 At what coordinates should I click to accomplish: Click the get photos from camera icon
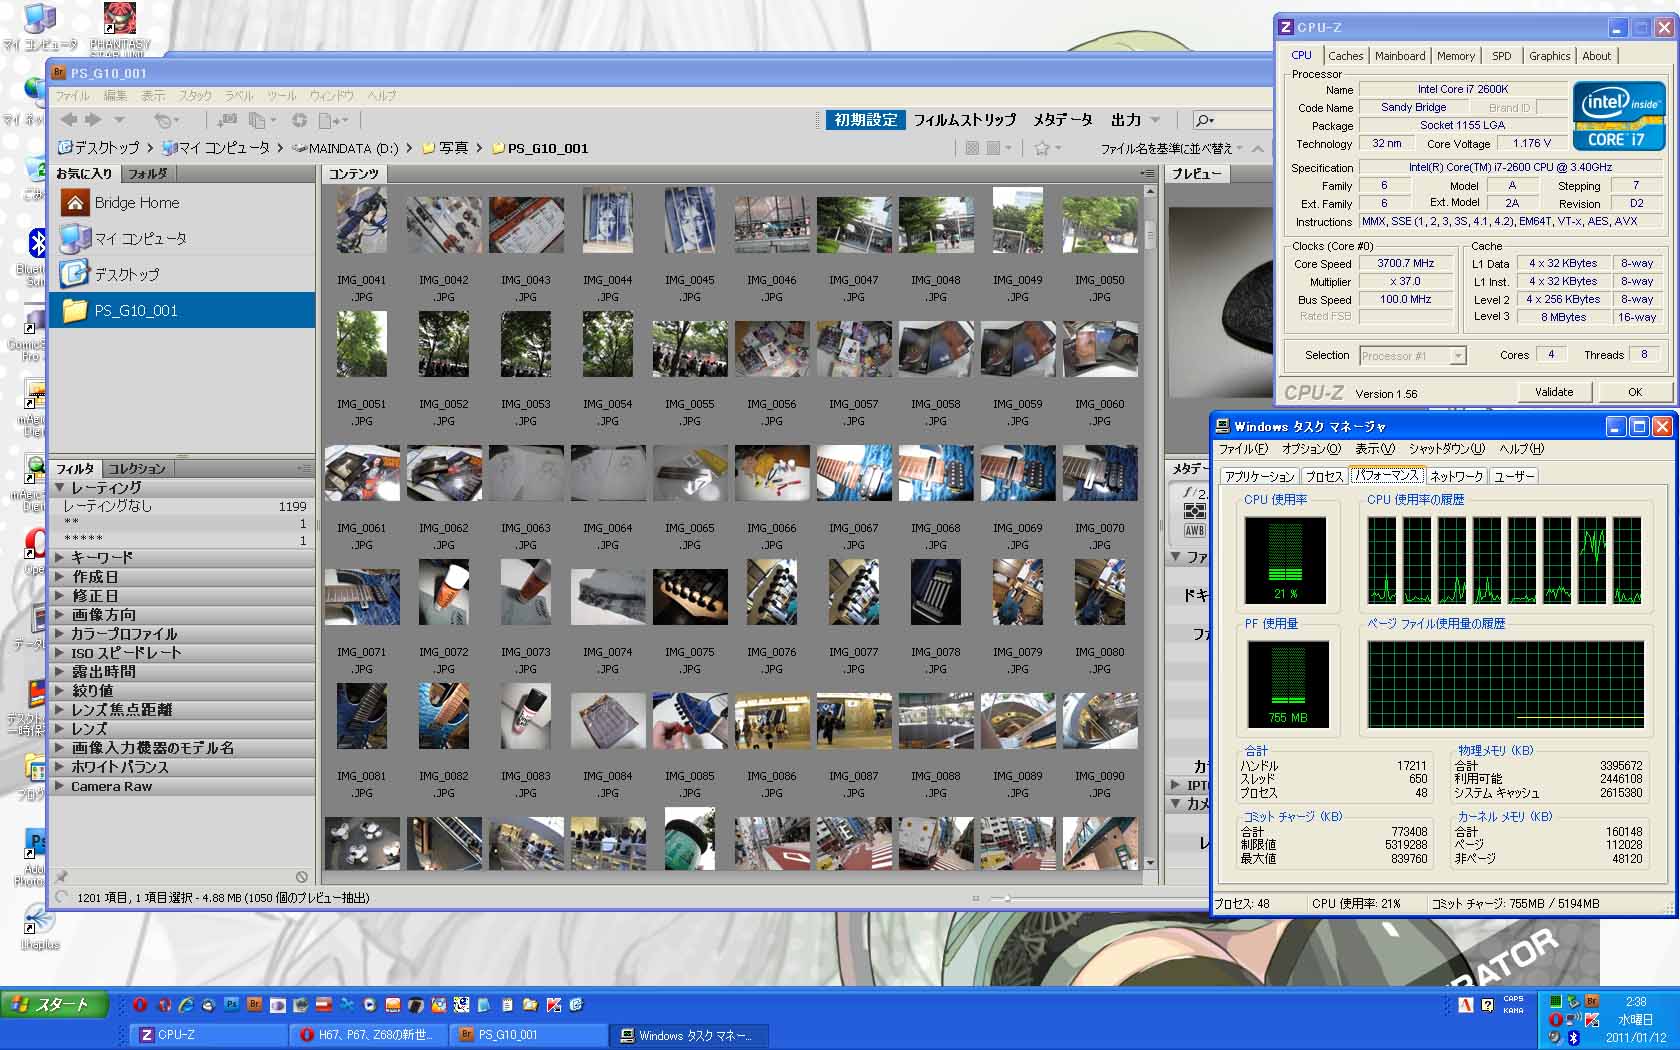pos(227,120)
